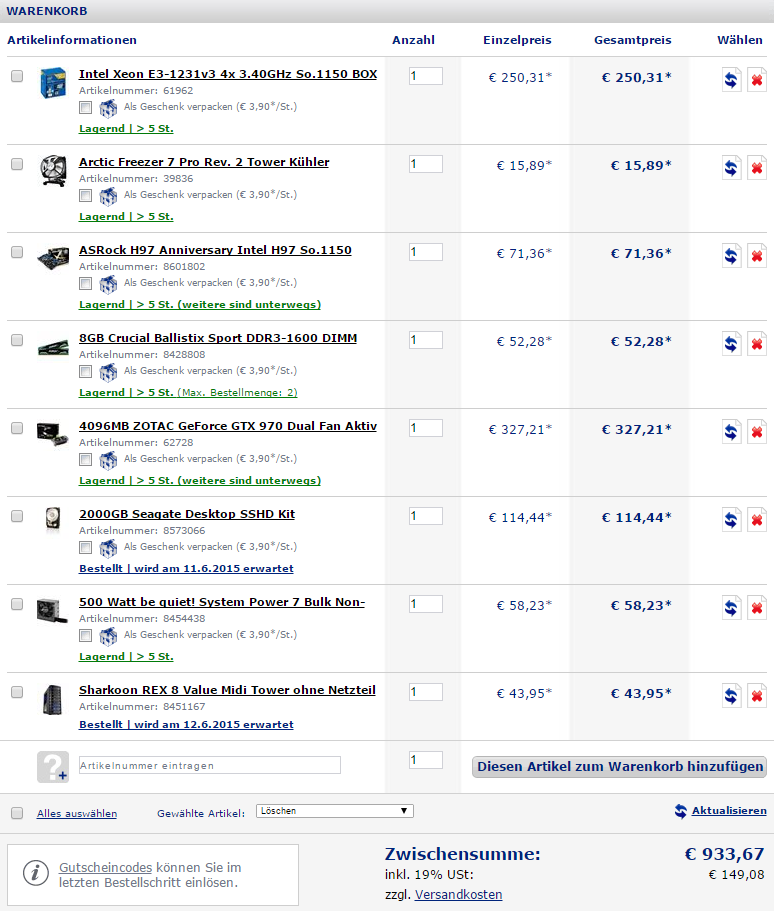This screenshot has width=774, height=911.
Task: Open the Versandkosten link
Action: click(x=458, y=895)
